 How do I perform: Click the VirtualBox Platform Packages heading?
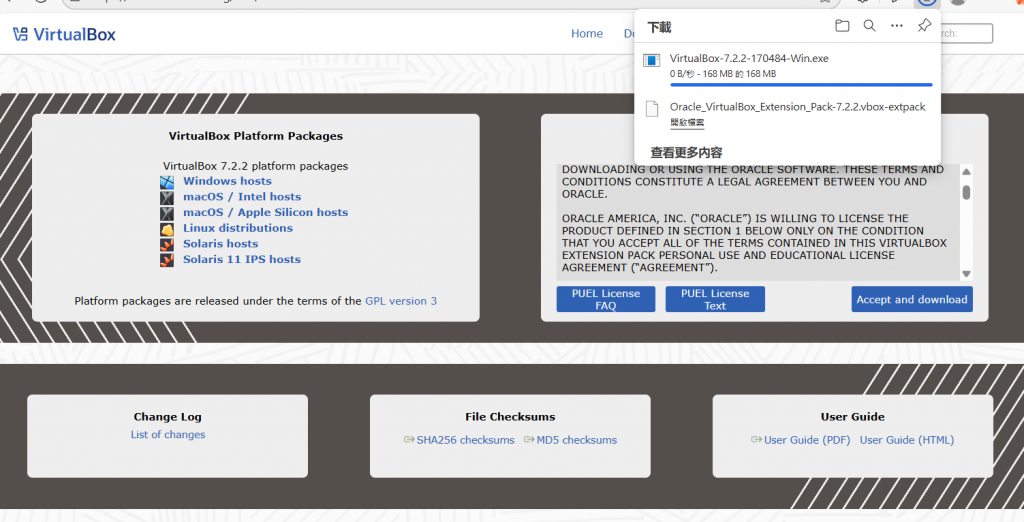255,136
